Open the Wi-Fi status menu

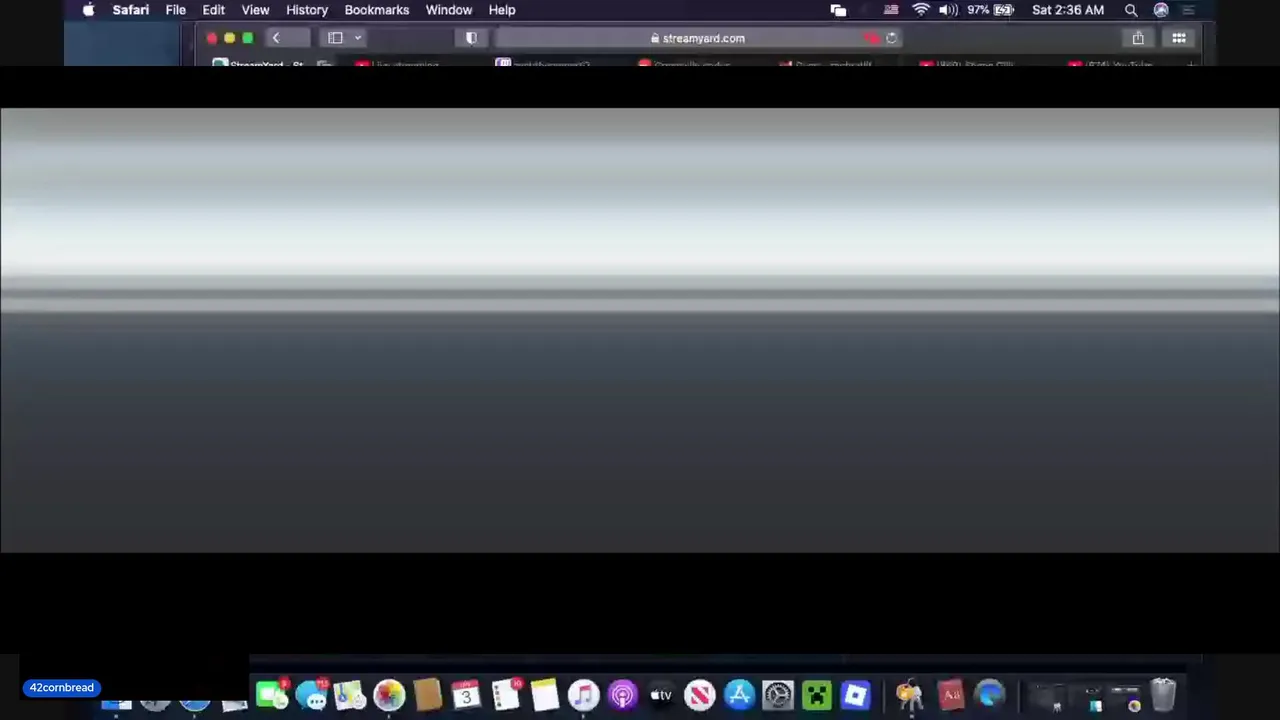click(920, 10)
